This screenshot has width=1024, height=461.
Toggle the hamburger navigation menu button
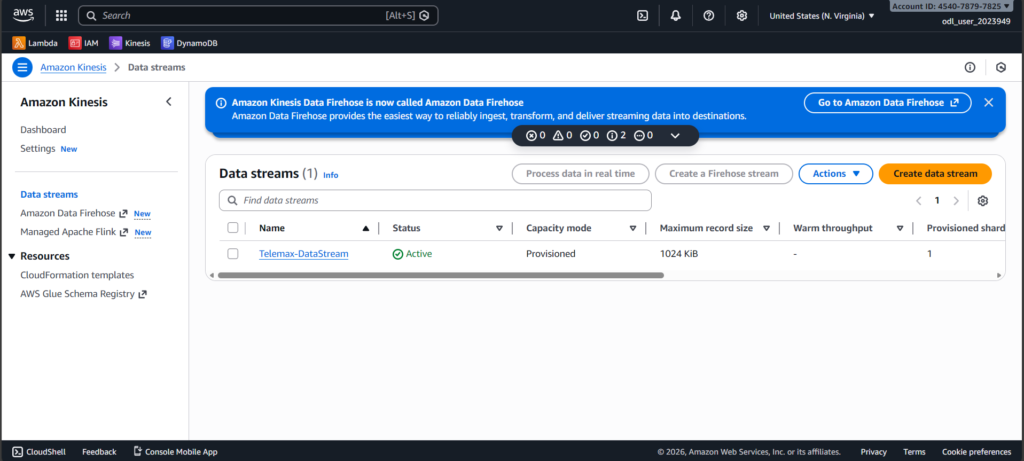click(x=22, y=67)
